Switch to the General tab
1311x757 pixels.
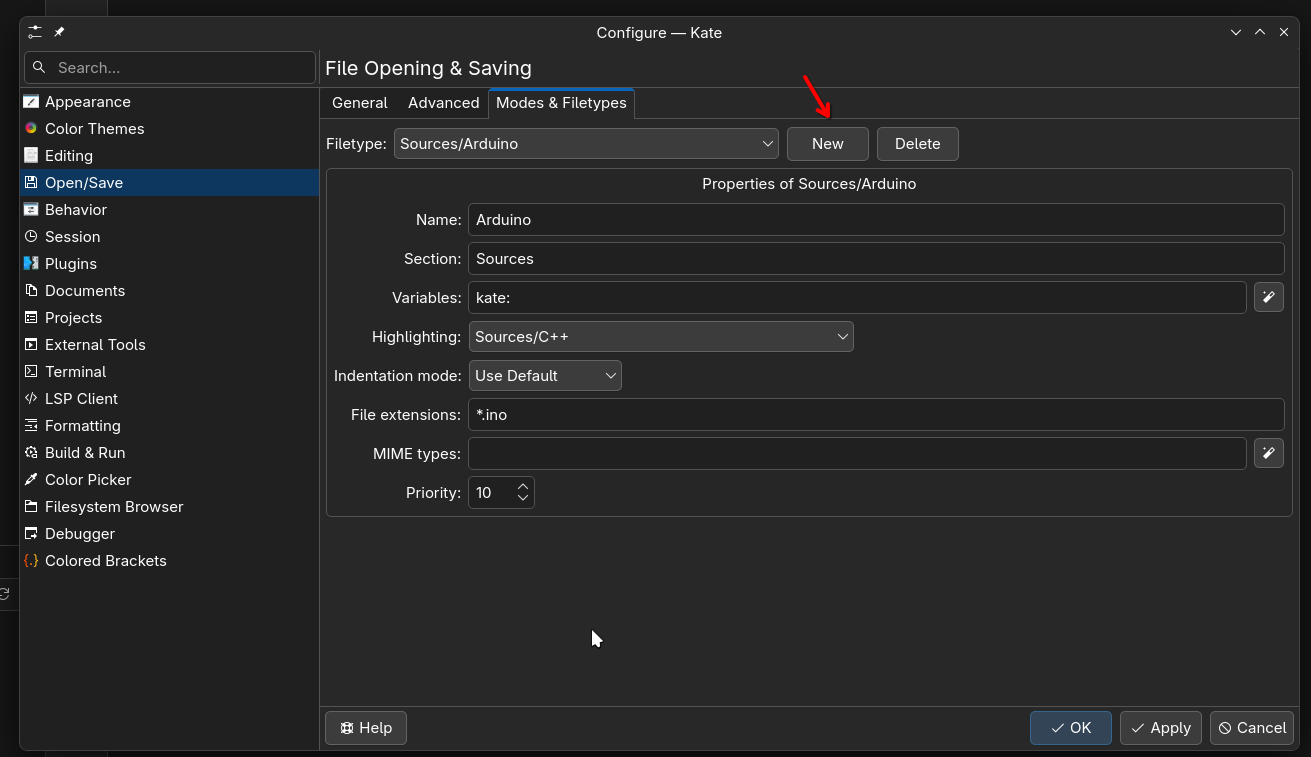pyautogui.click(x=359, y=103)
